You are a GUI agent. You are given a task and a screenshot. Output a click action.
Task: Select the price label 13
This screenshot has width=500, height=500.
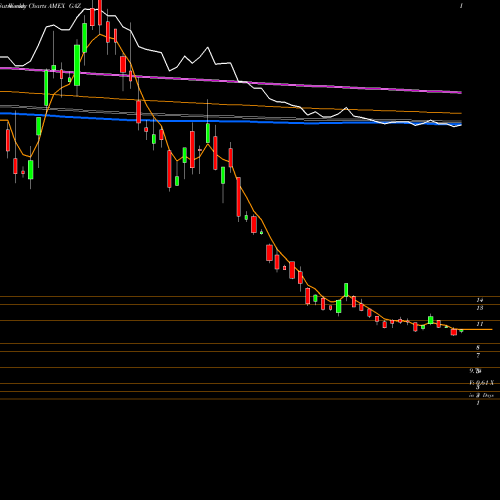[x=480, y=308]
